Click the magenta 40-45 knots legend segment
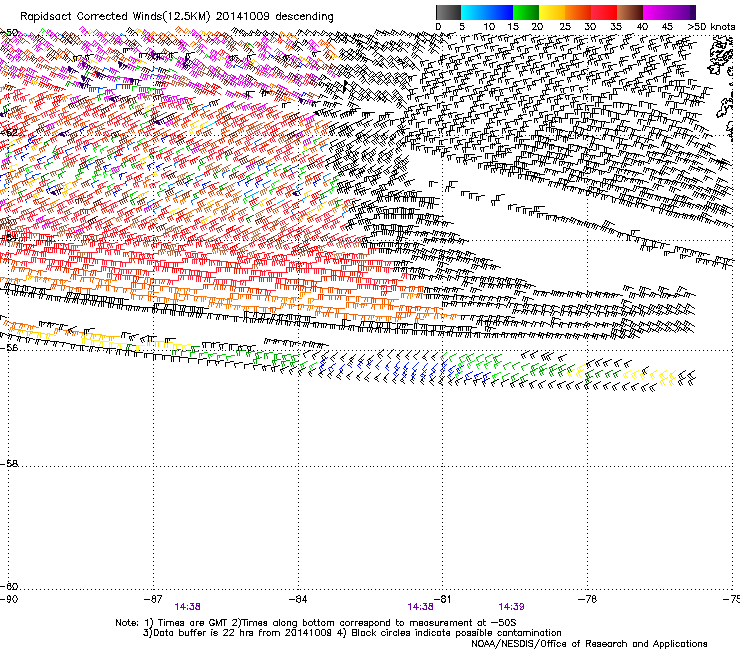The width and height of the screenshot is (740, 650). [656, 12]
